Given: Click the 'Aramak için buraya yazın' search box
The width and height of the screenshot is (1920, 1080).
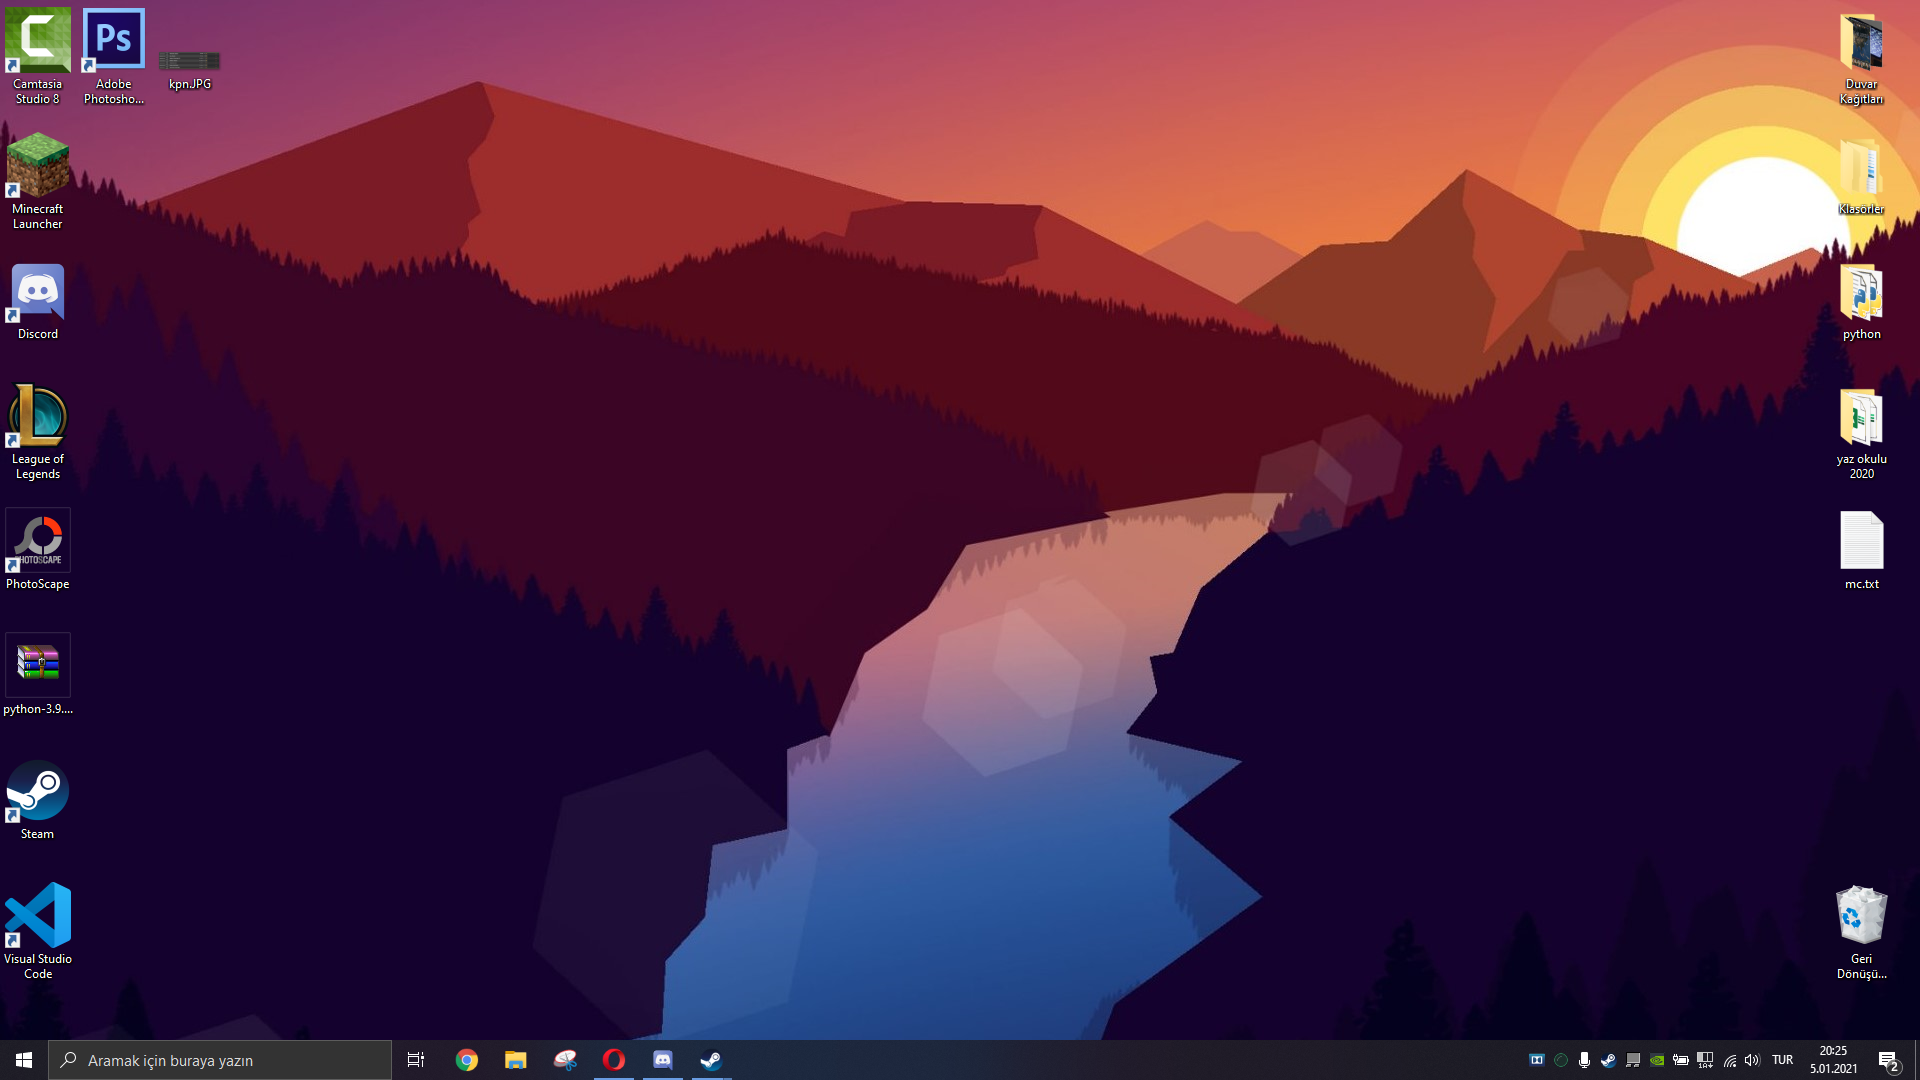Looking at the screenshot, I should tap(220, 1060).
